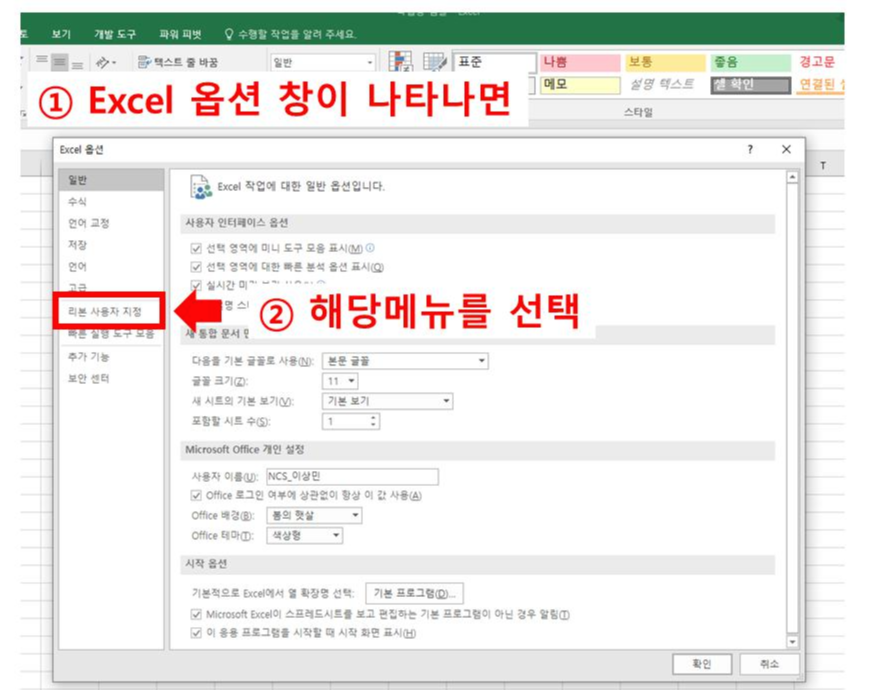Select 리본 사용자 지정 in options sidebar

[x=110, y=311]
